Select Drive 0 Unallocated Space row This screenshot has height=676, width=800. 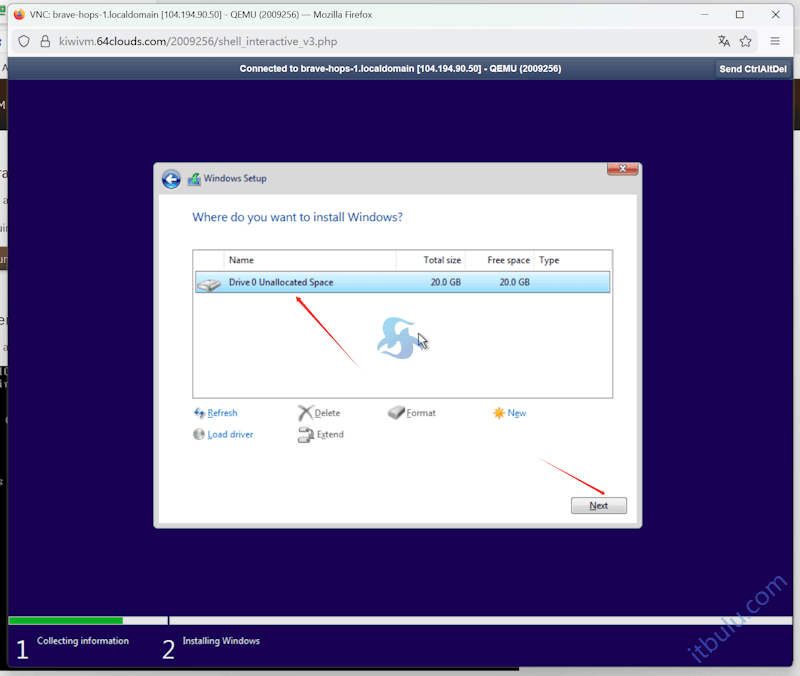401,283
